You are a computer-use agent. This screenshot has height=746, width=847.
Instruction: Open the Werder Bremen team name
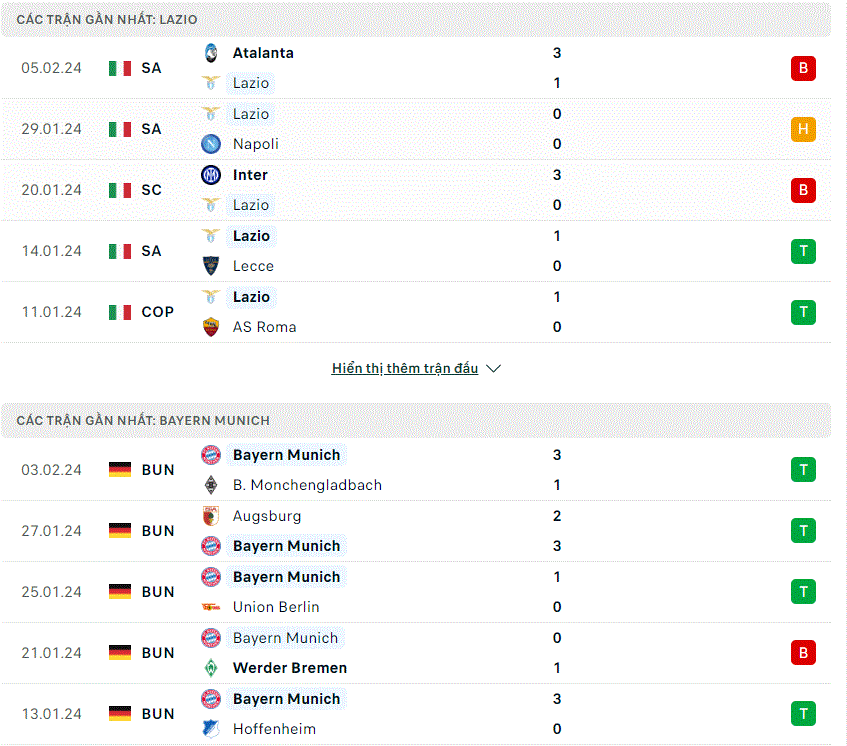click(290, 668)
